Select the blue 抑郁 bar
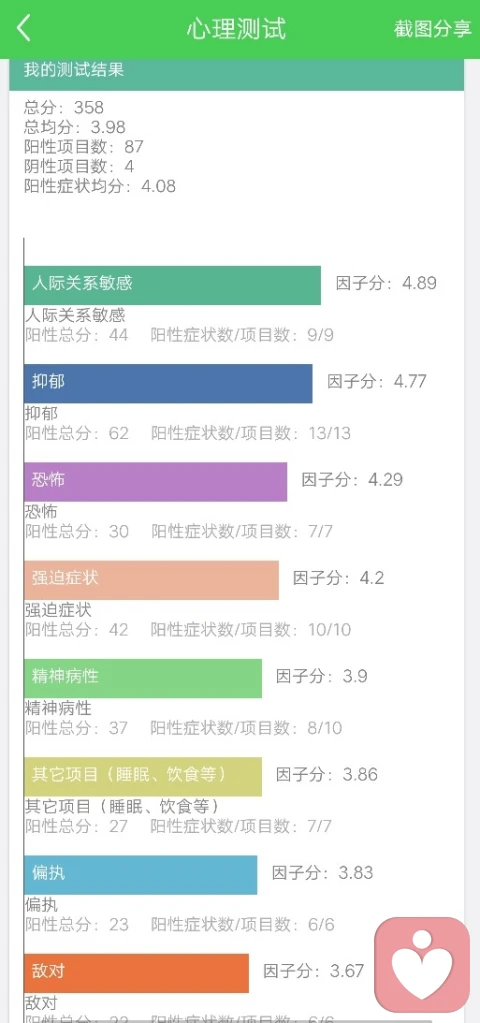Screen dimensions: 480x1023 pos(168,384)
